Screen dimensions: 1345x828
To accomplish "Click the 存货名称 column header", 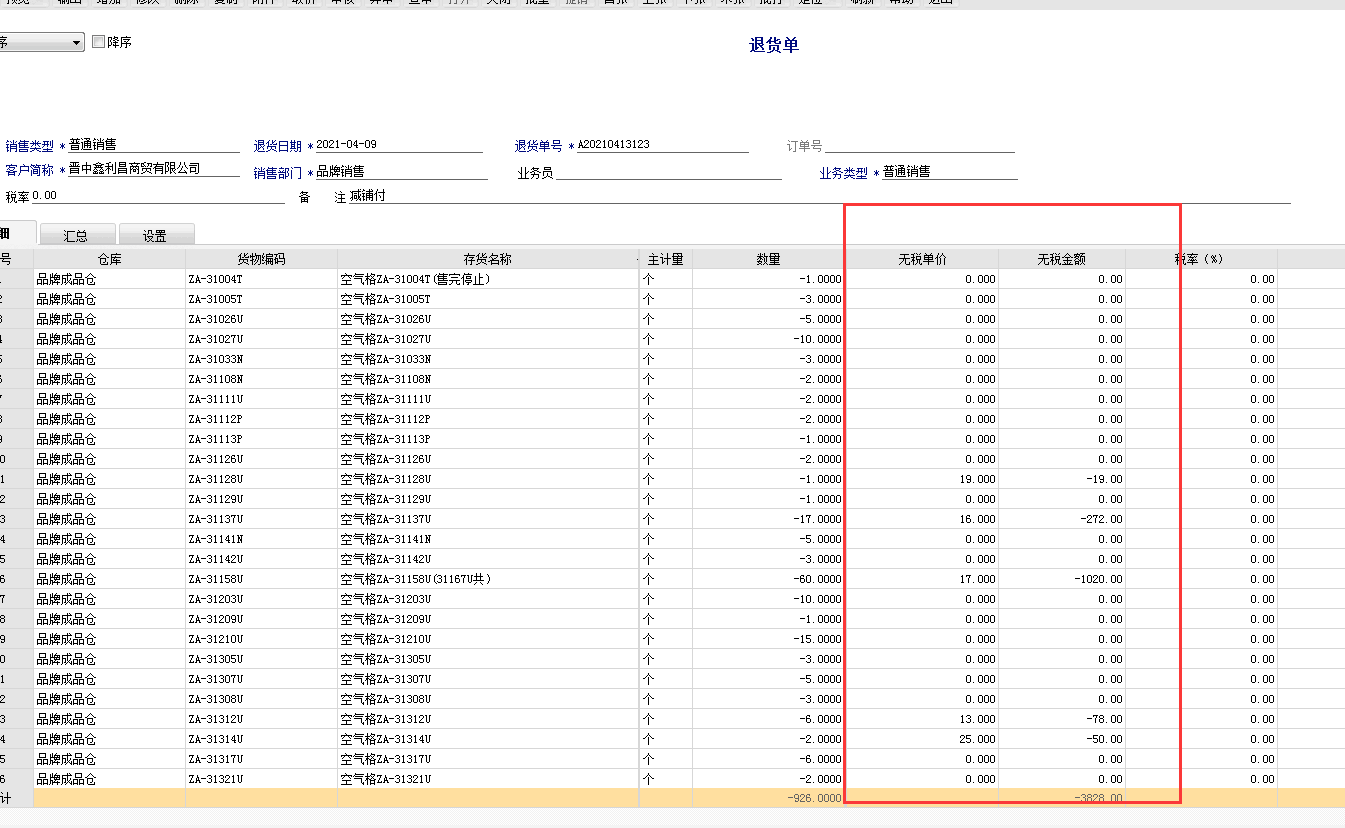I will pos(488,259).
